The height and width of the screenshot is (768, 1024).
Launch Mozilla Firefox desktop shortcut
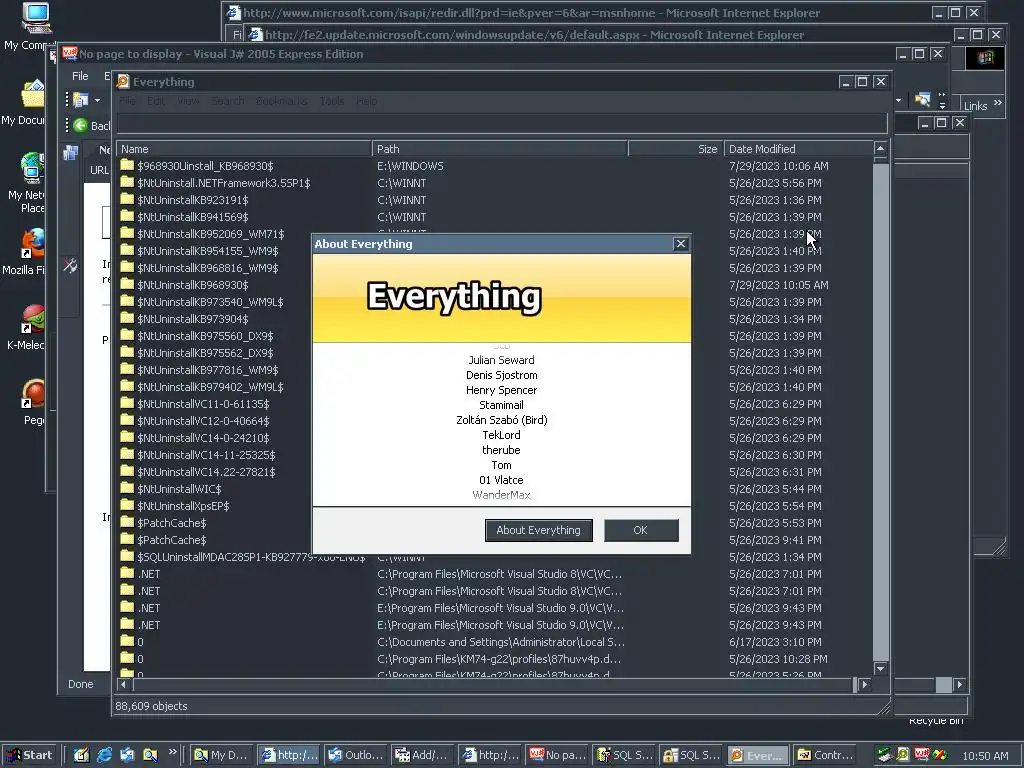(33, 244)
